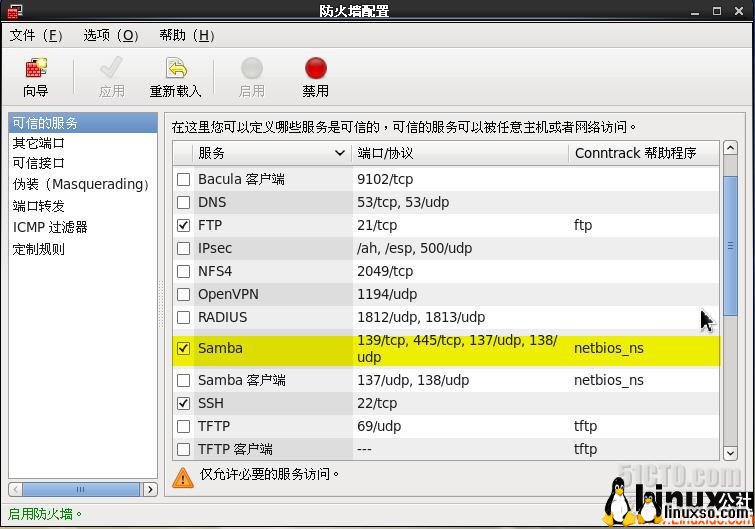Click the service list scroll-down arrow
This screenshot has width=755, height=529.
pyautogui.click(x=730, y=453)
